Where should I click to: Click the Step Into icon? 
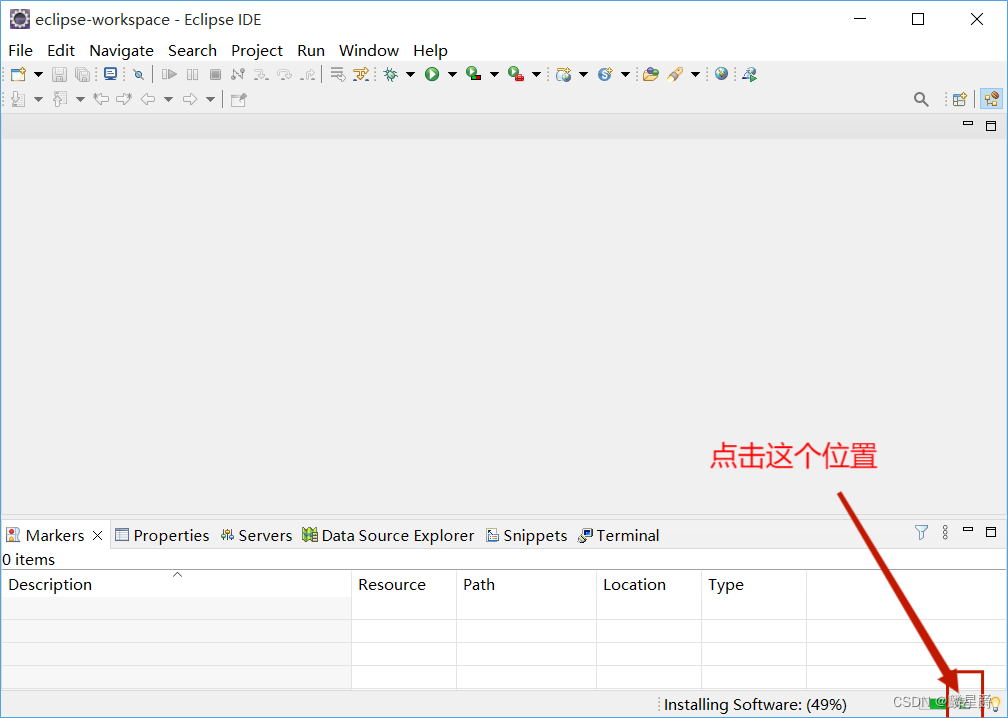pos(261,75)
